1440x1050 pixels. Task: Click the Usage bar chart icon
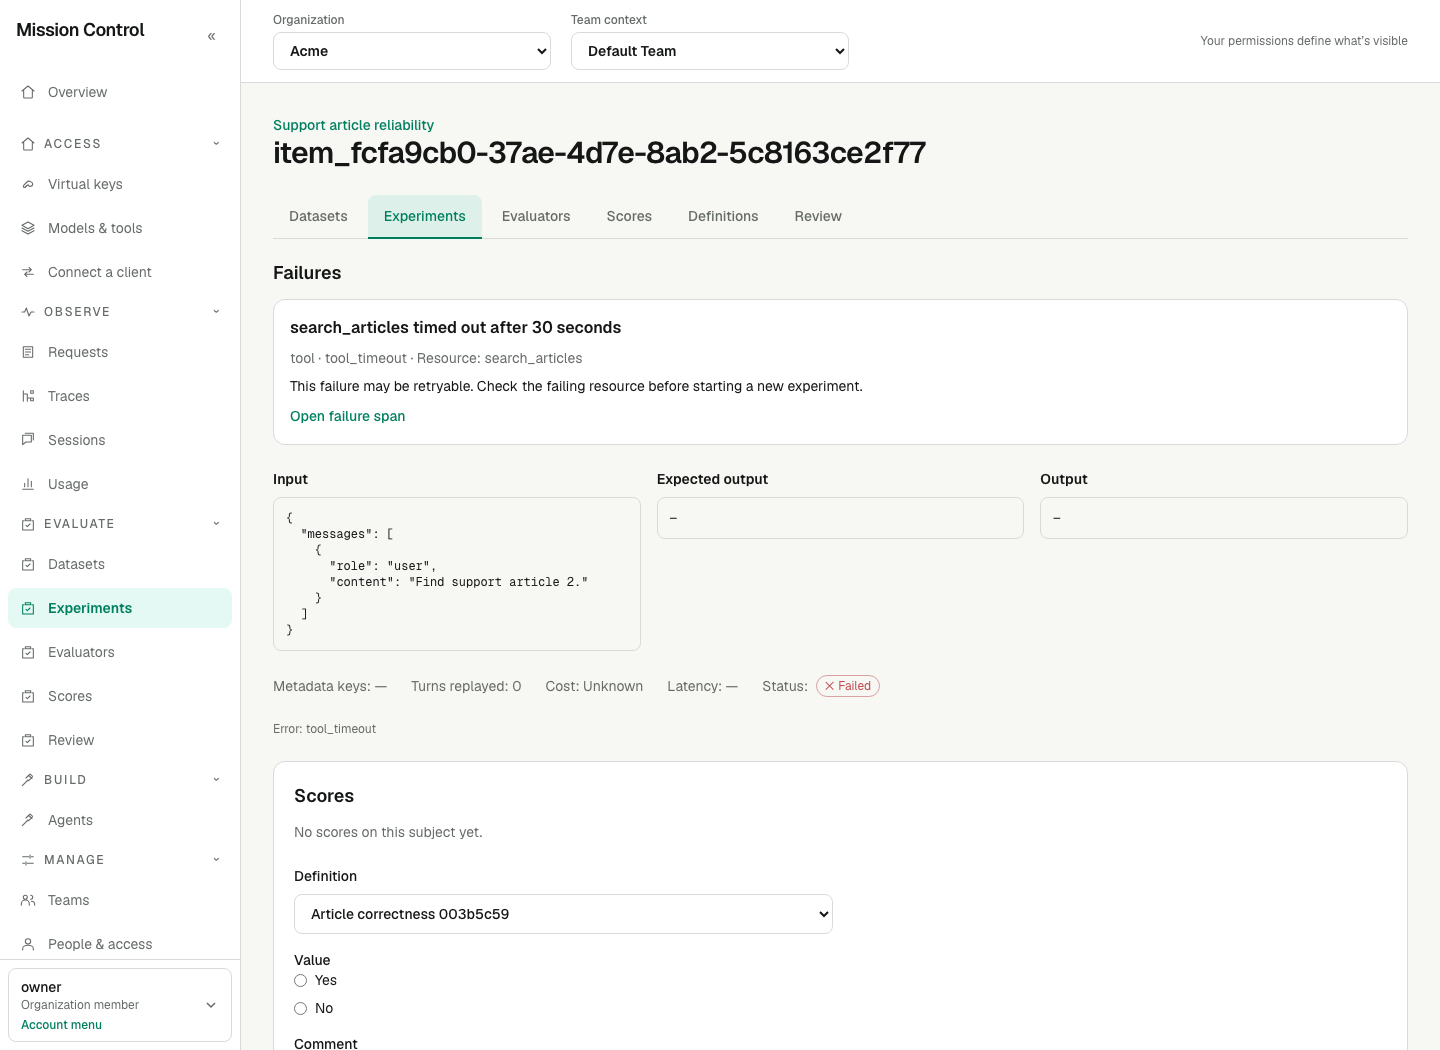coord(28,484)
